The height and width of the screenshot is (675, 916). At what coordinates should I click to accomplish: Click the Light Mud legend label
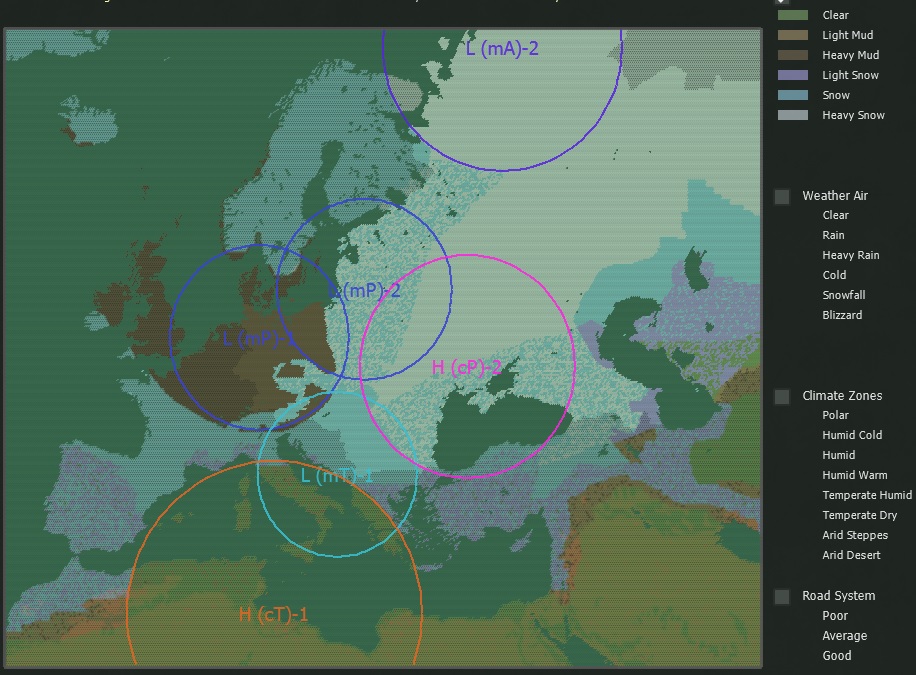(x=848, y=35)
